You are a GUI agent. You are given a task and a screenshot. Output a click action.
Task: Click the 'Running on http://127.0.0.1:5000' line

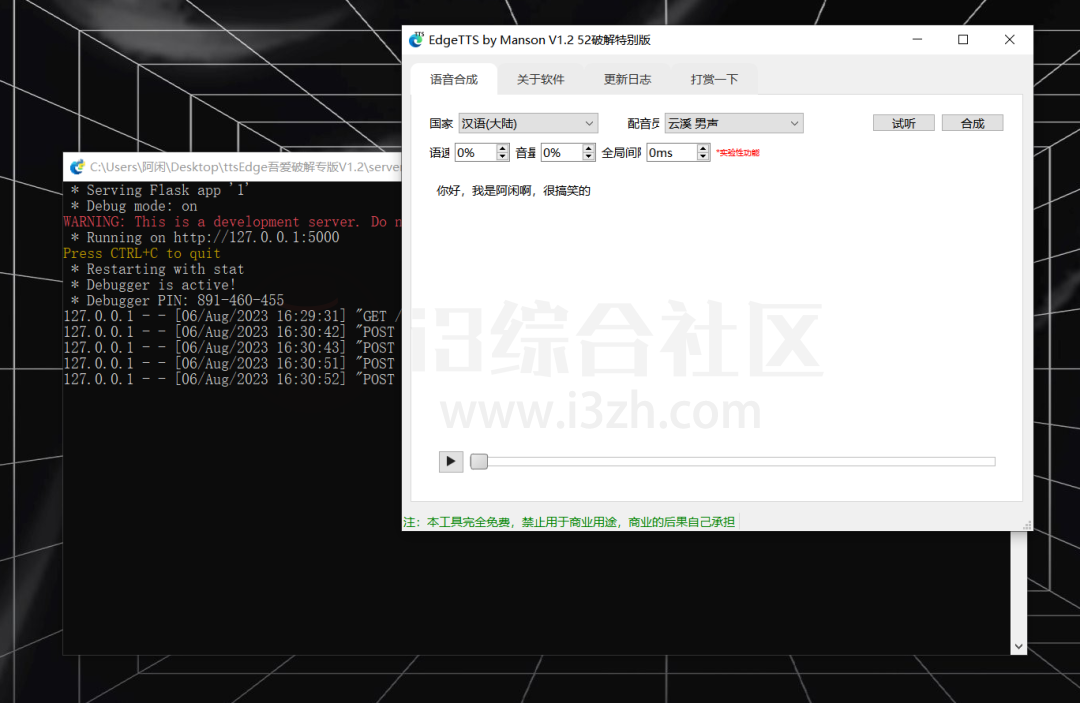[x=205, y=238]
